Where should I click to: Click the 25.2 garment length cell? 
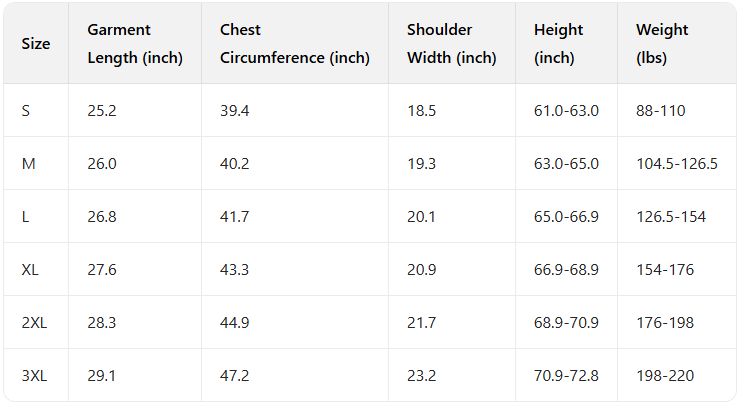102,110
